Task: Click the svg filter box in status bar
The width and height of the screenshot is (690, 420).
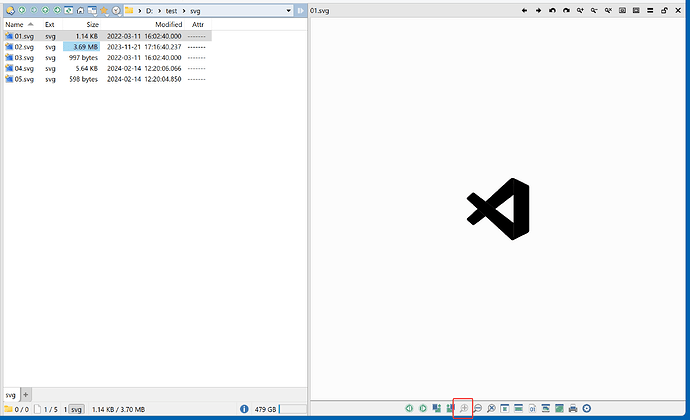Action: (x=76, y=409)
